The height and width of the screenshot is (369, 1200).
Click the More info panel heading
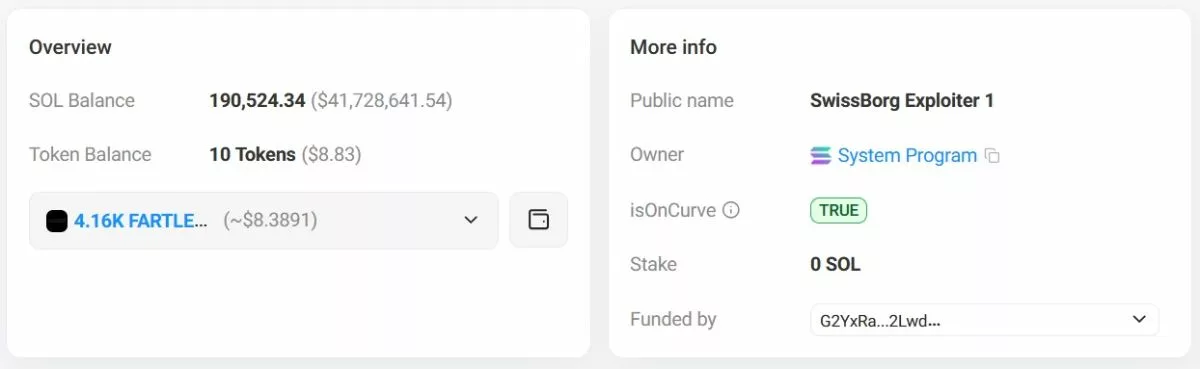(673, 47)
